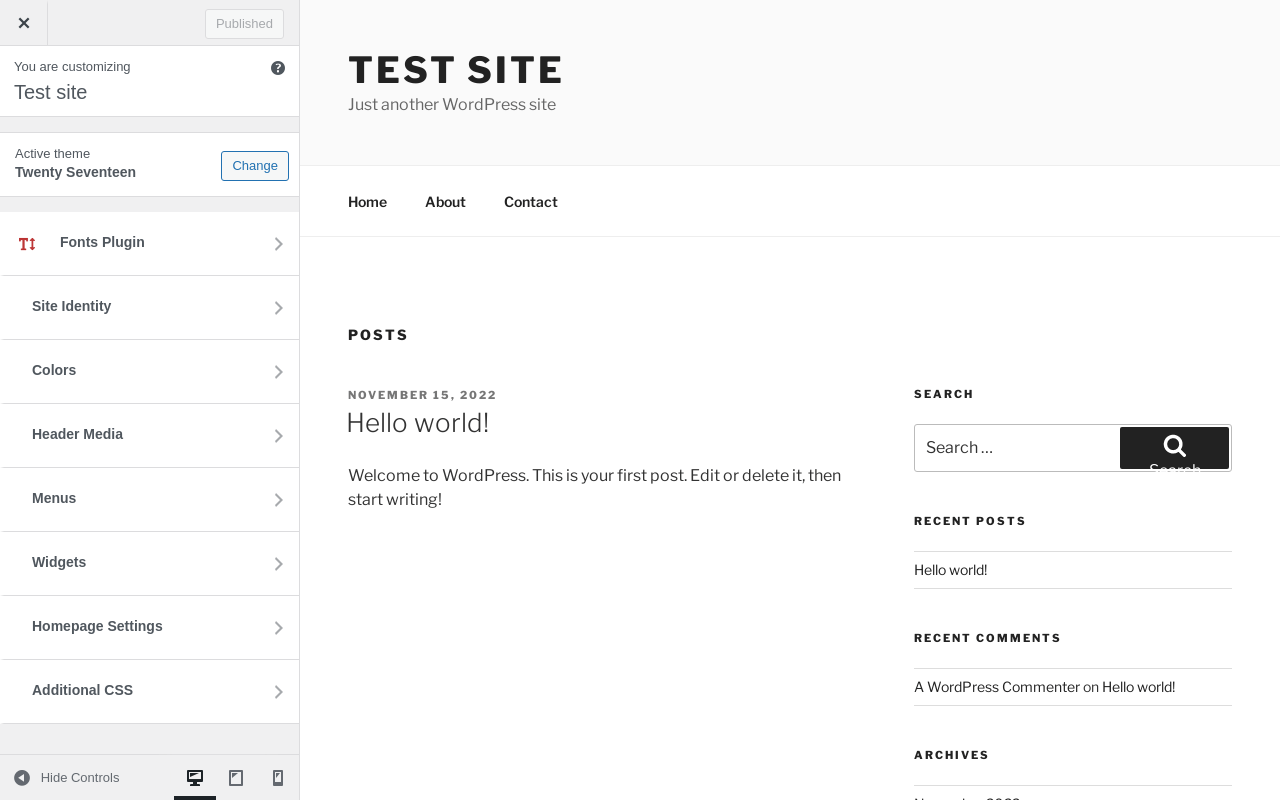Switch to desktop preview device icon
Viewport: 1280px width, 800px height.
[x=195, y=778]
